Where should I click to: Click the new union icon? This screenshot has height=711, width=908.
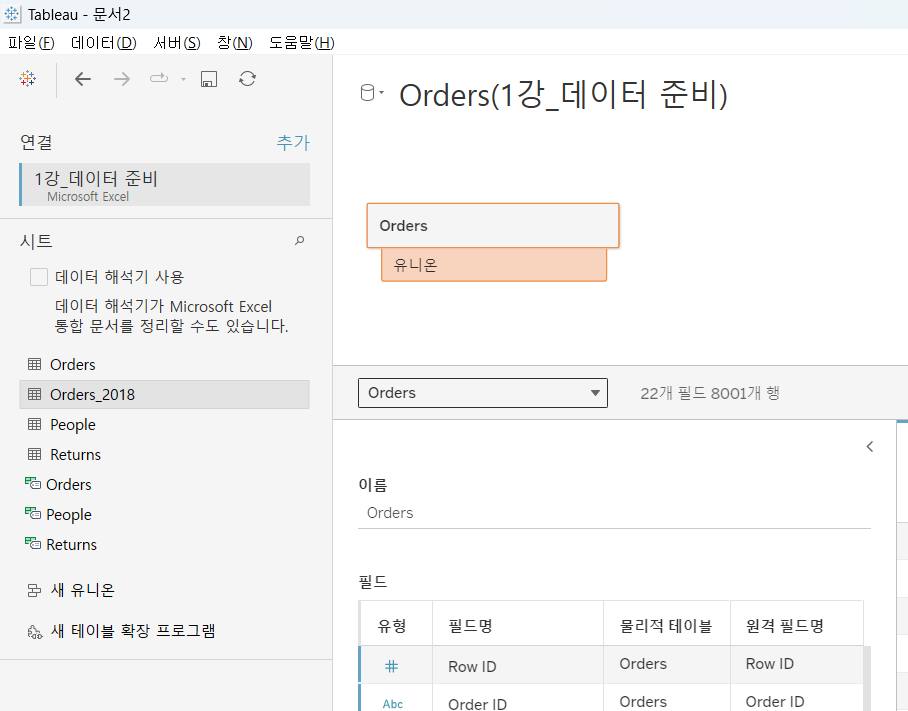[35, 591]
